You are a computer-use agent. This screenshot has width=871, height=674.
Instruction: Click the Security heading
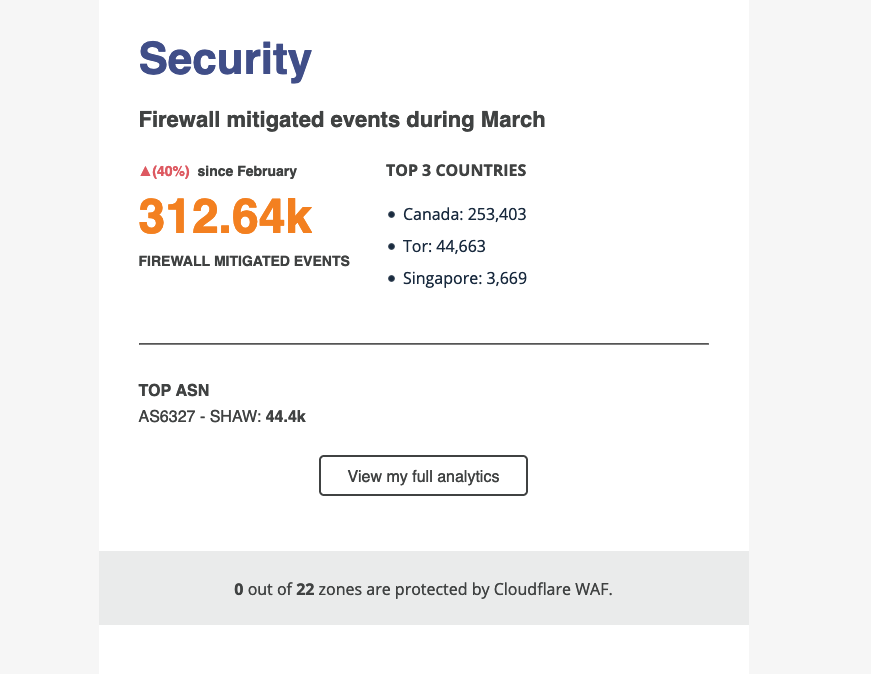[x=225, y=59]
